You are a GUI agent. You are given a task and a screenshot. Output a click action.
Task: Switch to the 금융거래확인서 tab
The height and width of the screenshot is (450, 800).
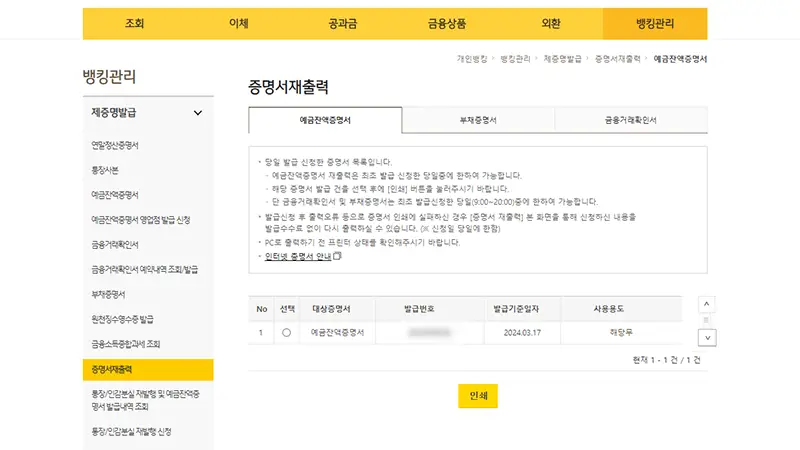pos(631,120)
